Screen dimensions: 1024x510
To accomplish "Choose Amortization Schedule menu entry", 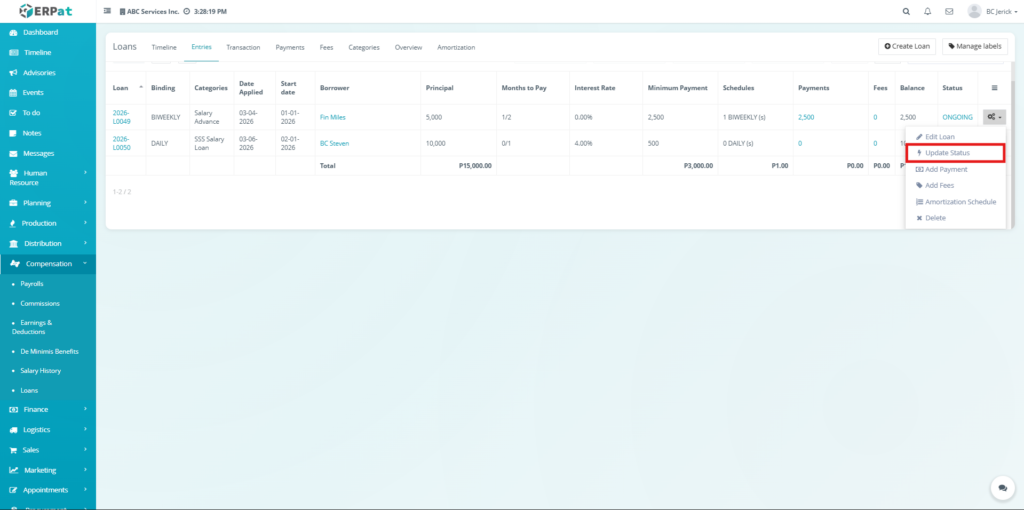I will [959, 202].
